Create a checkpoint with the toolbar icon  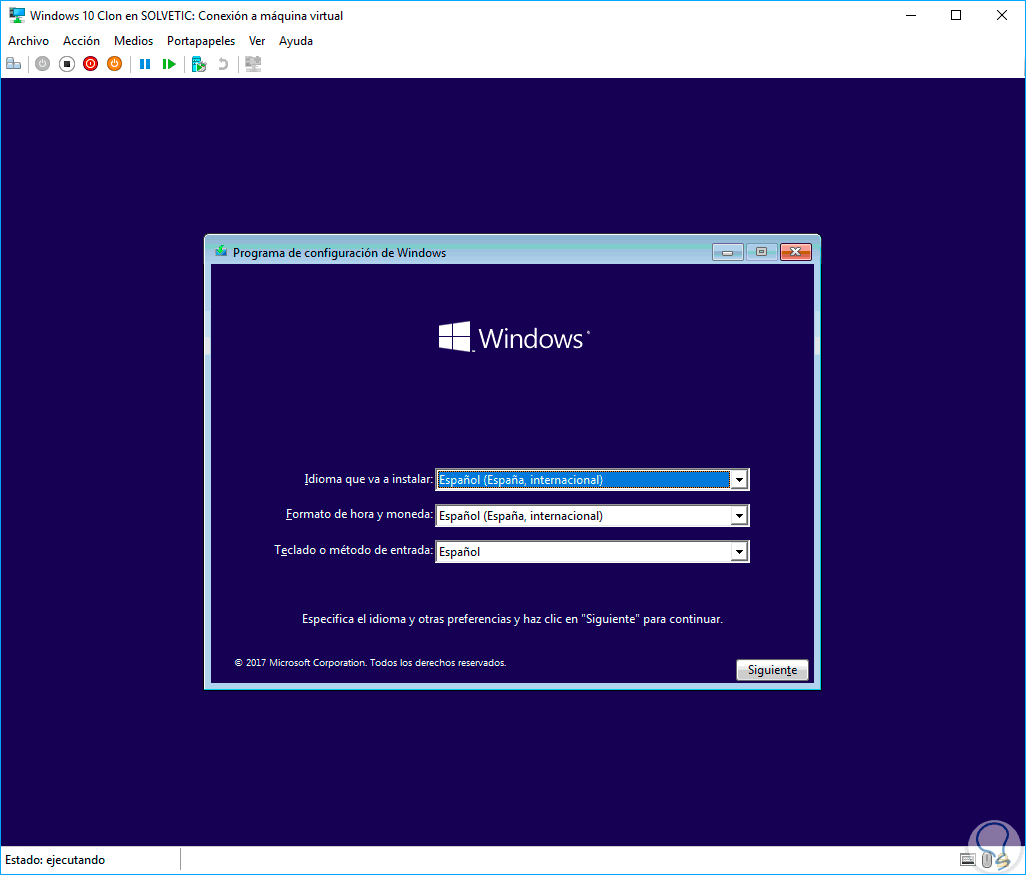pyautogui.click(x=199, y=64)
